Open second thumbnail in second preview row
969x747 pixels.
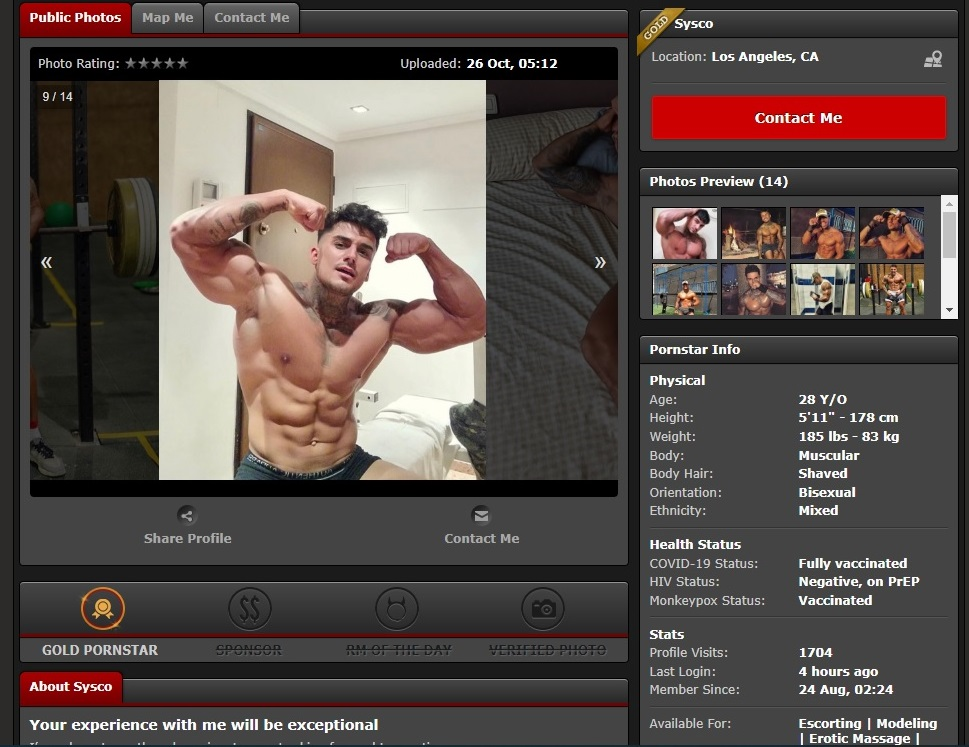coord(753,289)
